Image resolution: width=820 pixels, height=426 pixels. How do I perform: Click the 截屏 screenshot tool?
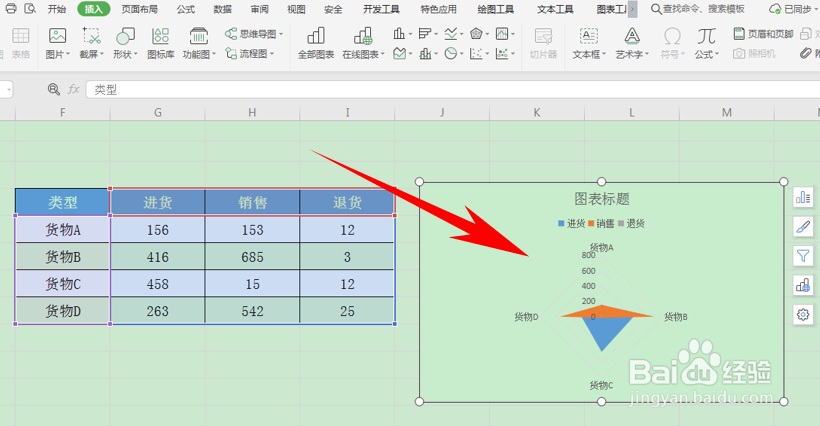91,43
